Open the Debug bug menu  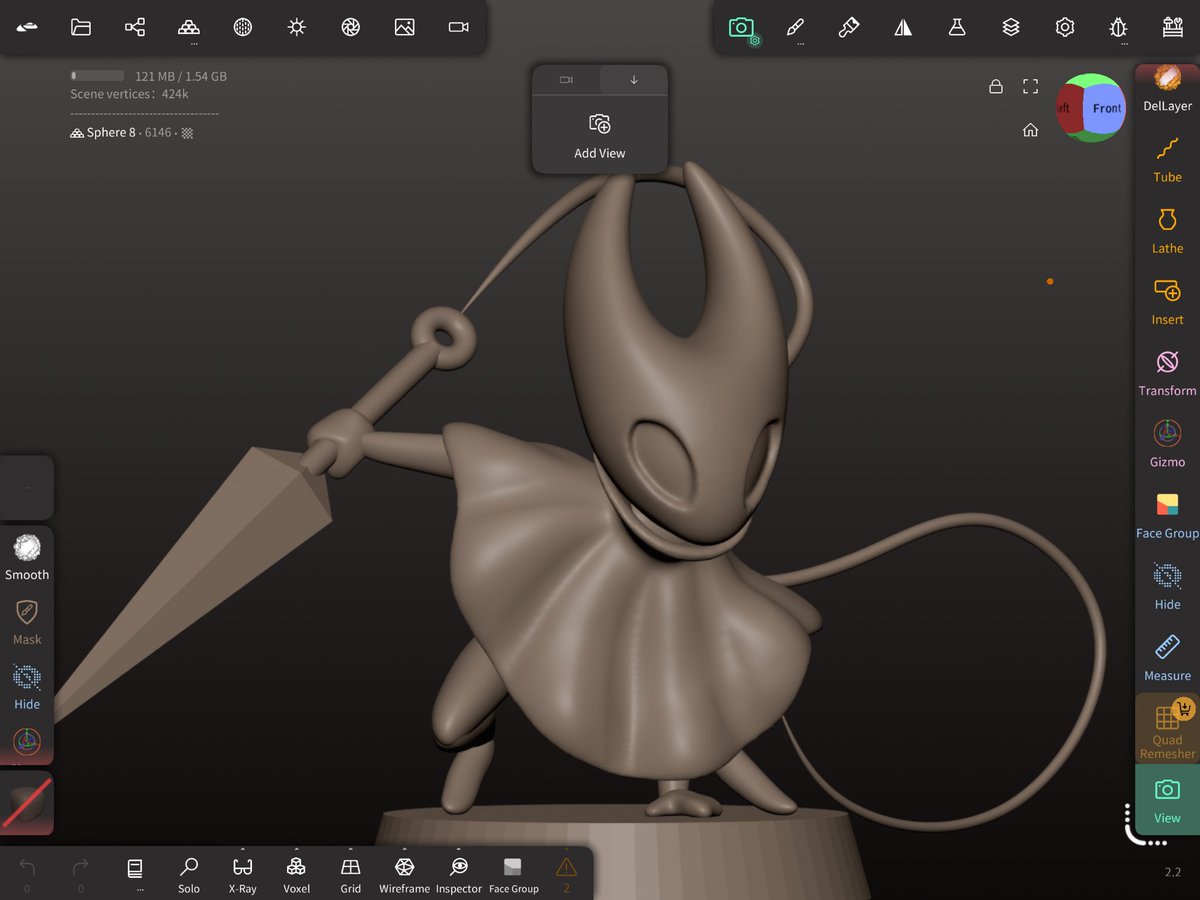point(1119,28)
